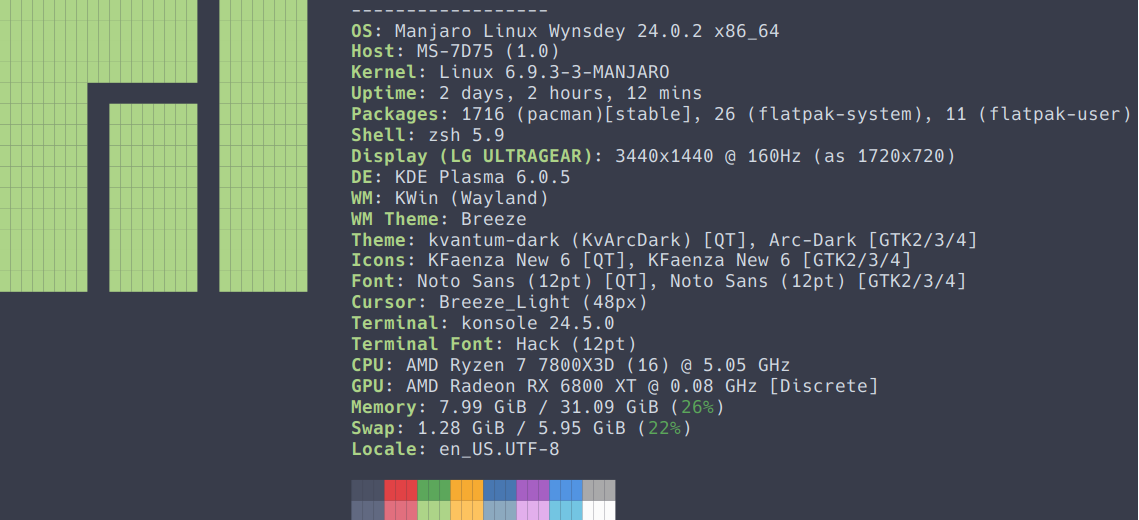
Task: Click the lavender swatch in the bottom color row
Action: click(533, 510)
